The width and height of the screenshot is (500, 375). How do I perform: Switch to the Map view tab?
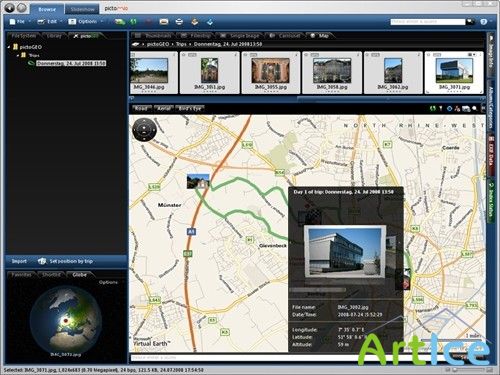pos(319,36)
